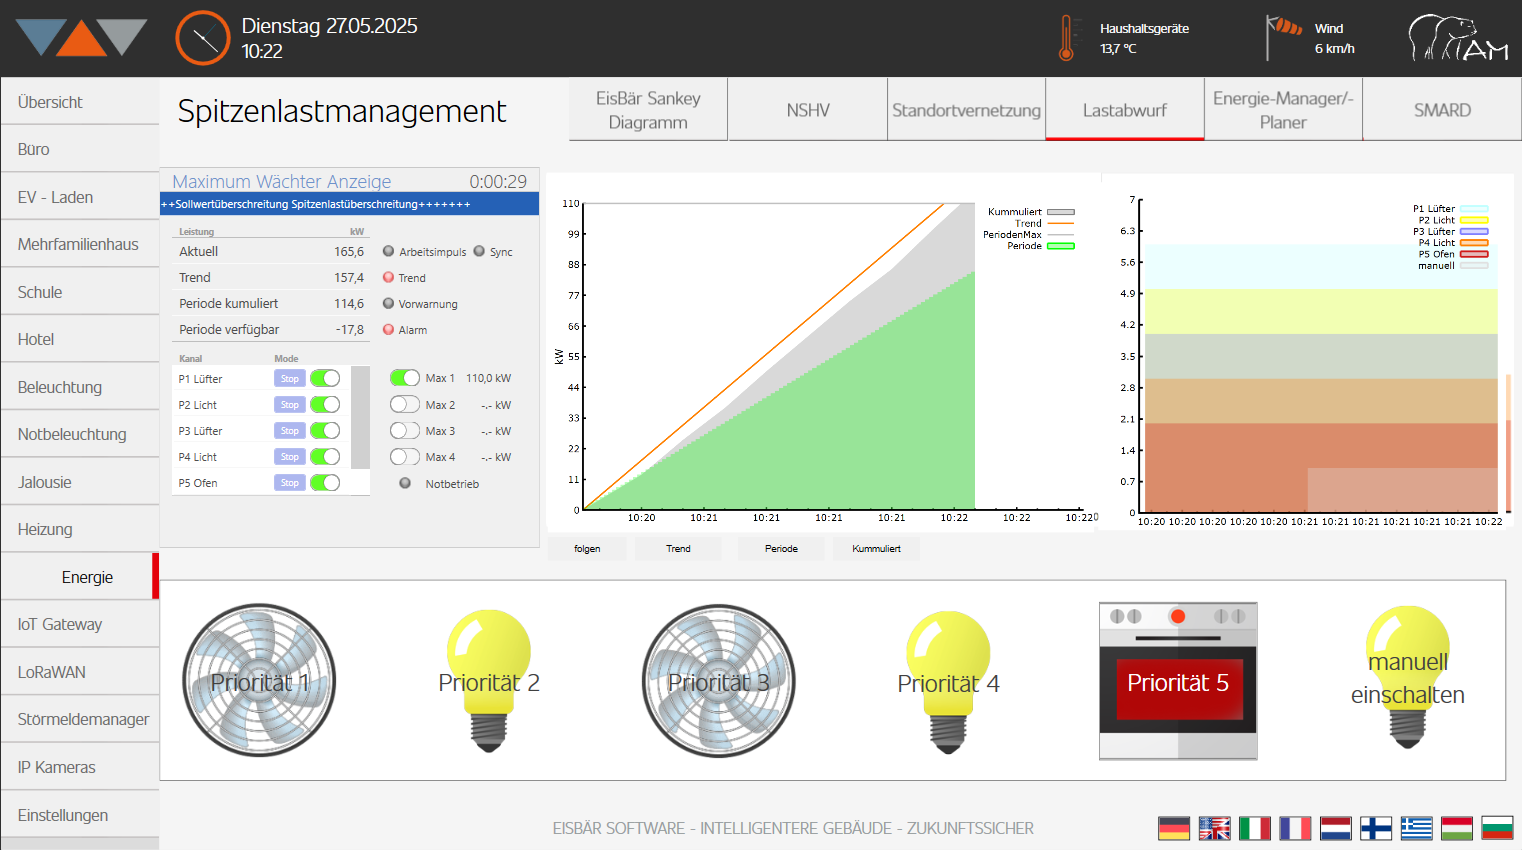Enable the Max 3 switch

[x=405, y=430]
